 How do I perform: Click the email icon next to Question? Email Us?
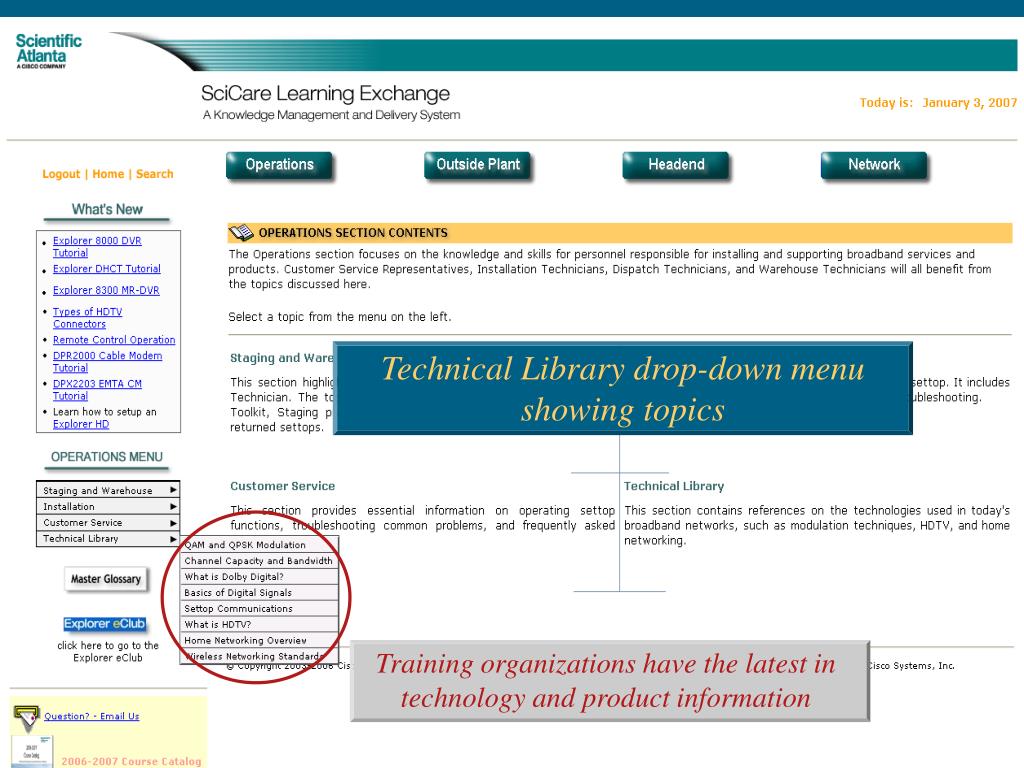coord(26,718)
